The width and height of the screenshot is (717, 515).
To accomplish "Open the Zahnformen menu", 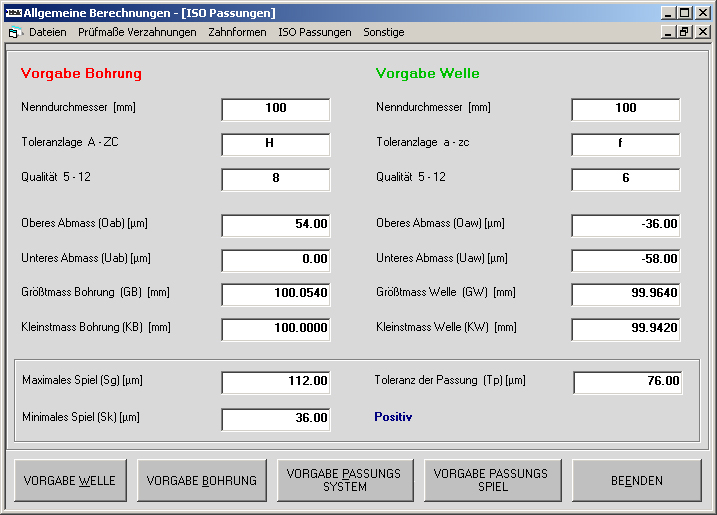I will click(x=237, y=32).
